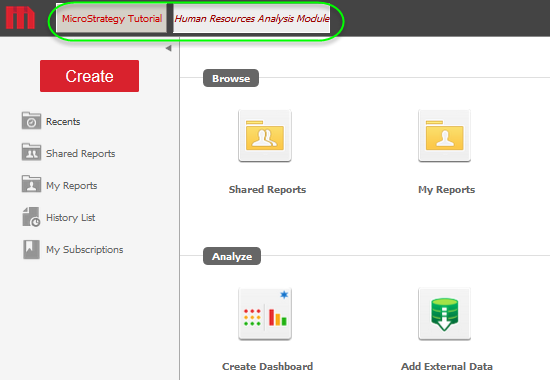
Task: Open the History List icon
Action: coord(31,217)
